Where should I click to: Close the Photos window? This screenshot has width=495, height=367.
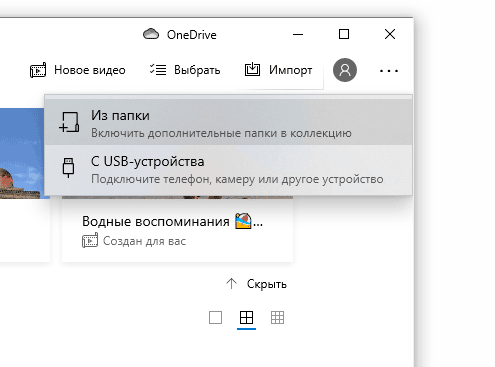click(x=390, y=34)
